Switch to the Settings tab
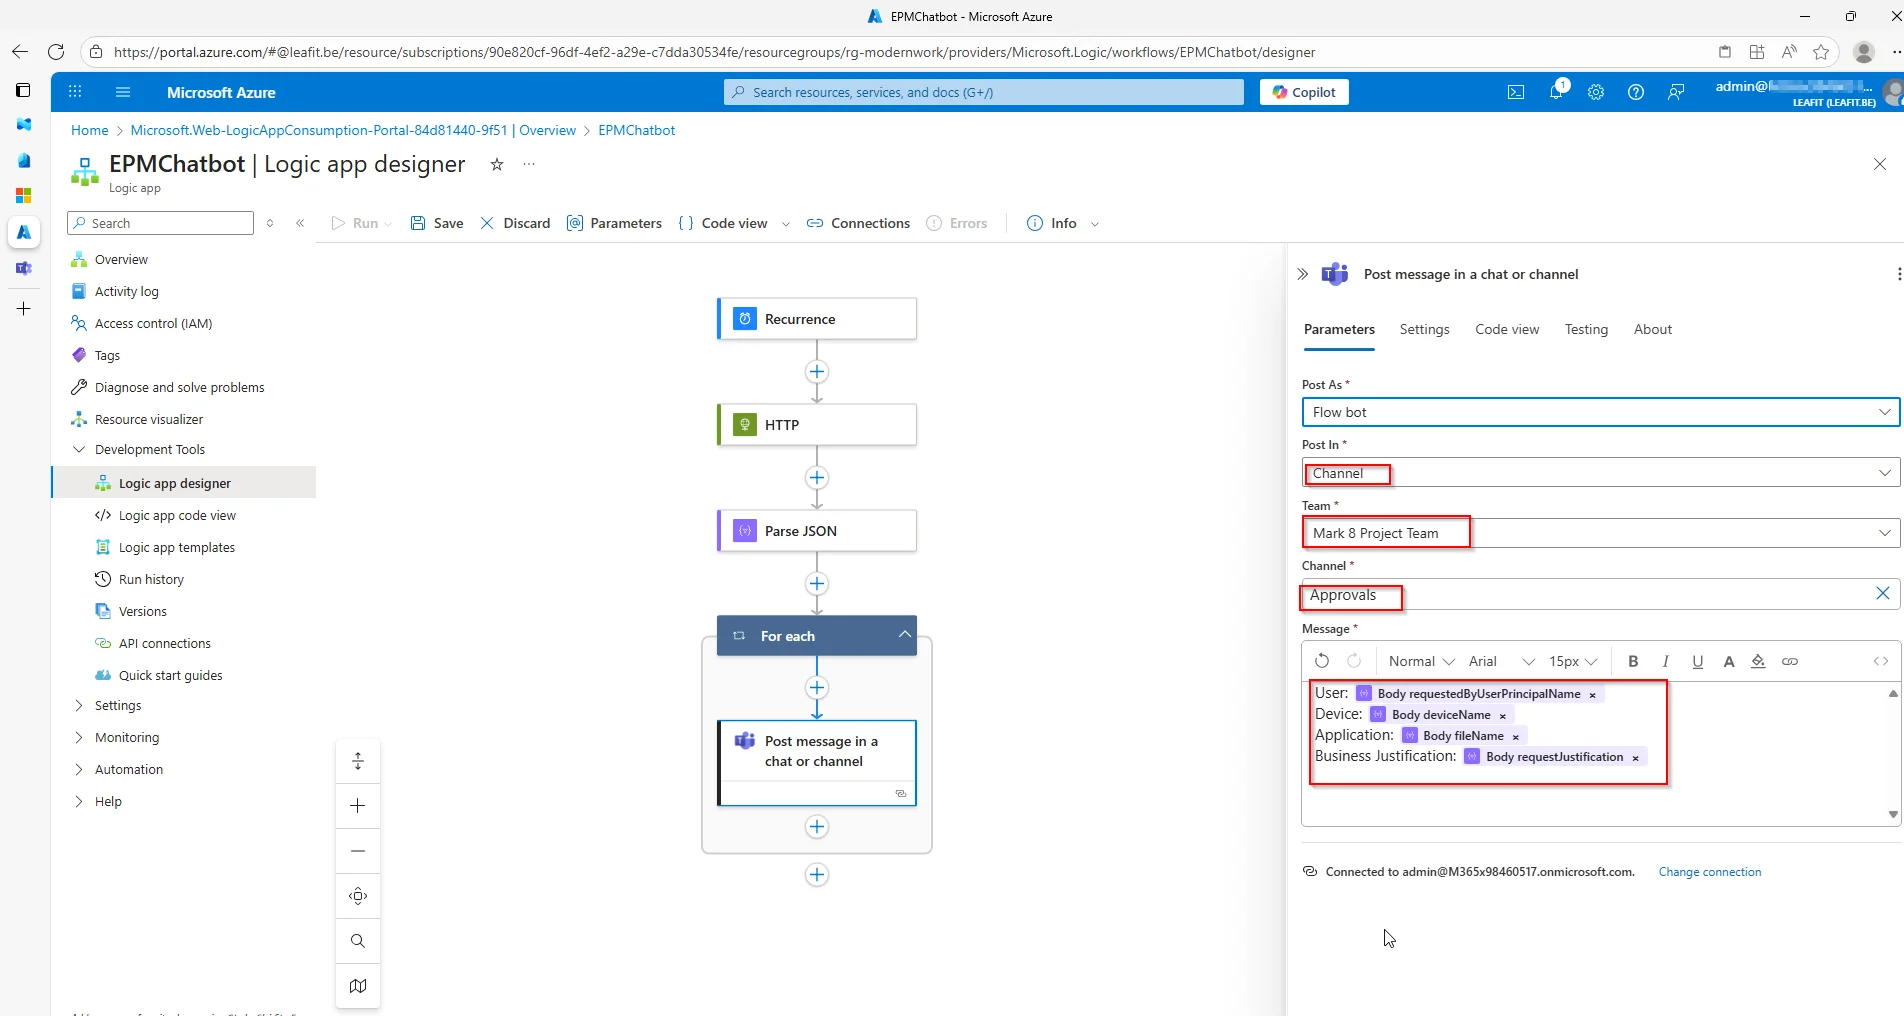The width and height of the screenshot is (1904, 1016). [1424, 329]
